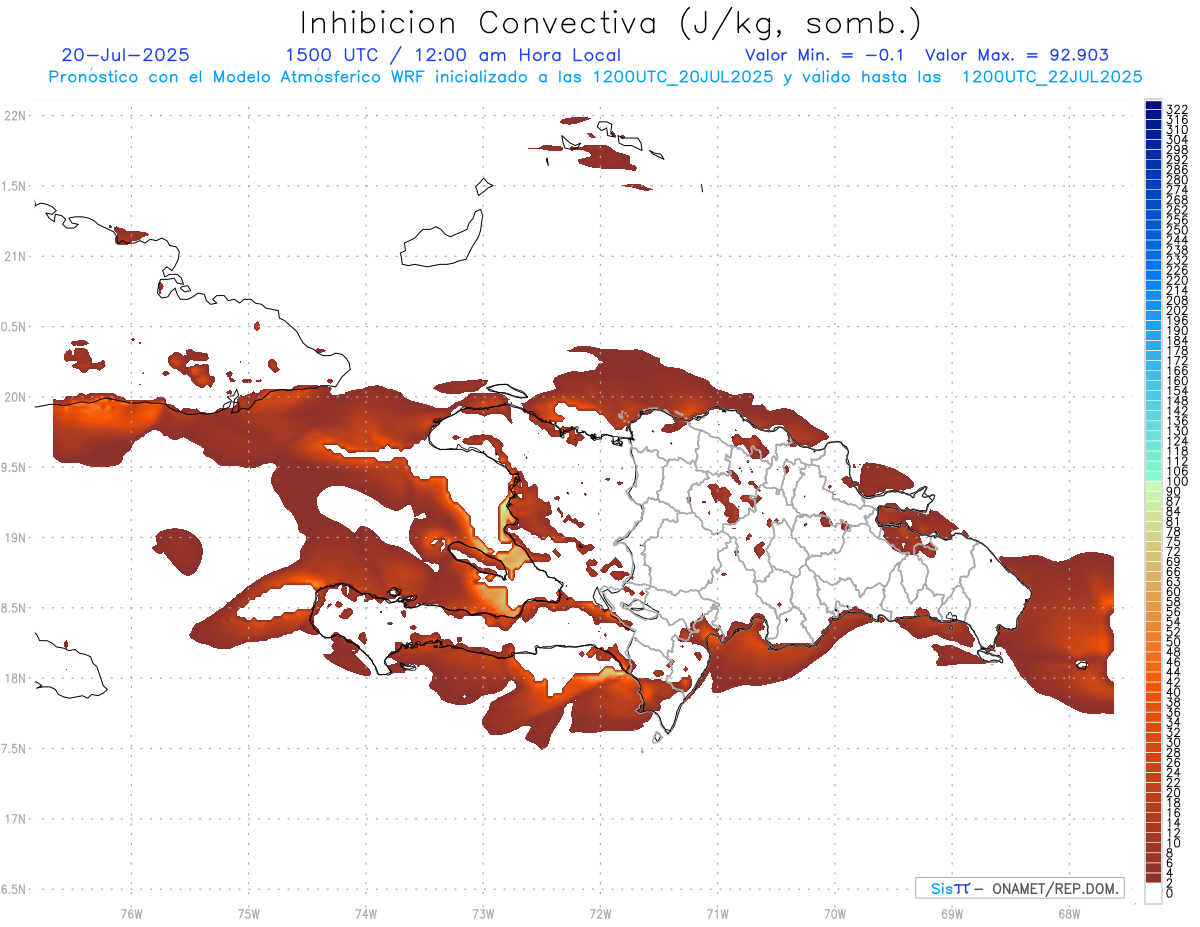The height and width of the screenshot is (927, 1200).
Task: Click the '69W' longitude label
Action: click(x=952, y=913)
